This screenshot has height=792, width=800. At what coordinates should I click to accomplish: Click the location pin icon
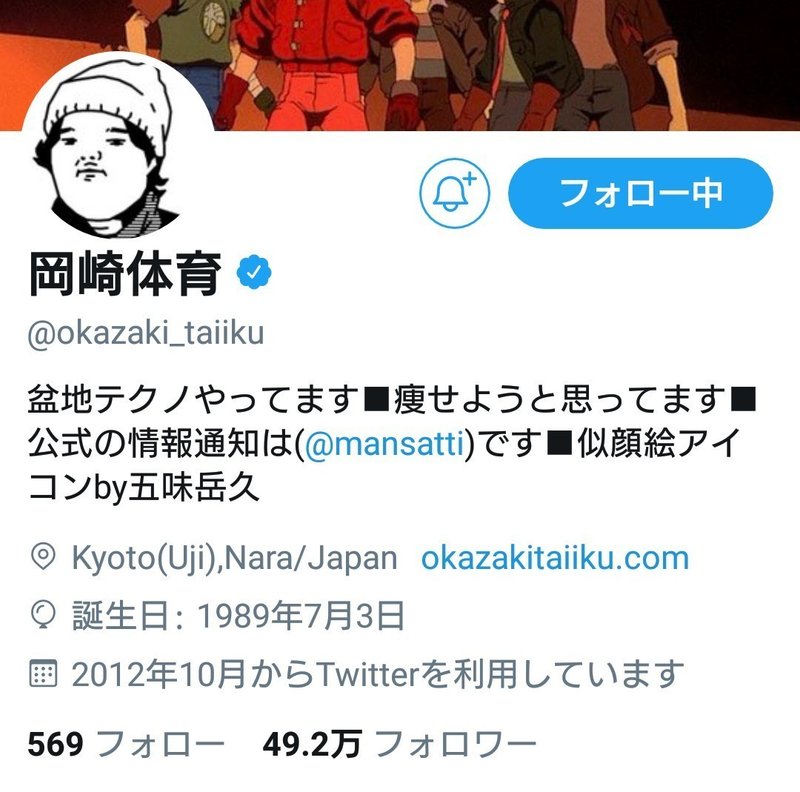43,557
